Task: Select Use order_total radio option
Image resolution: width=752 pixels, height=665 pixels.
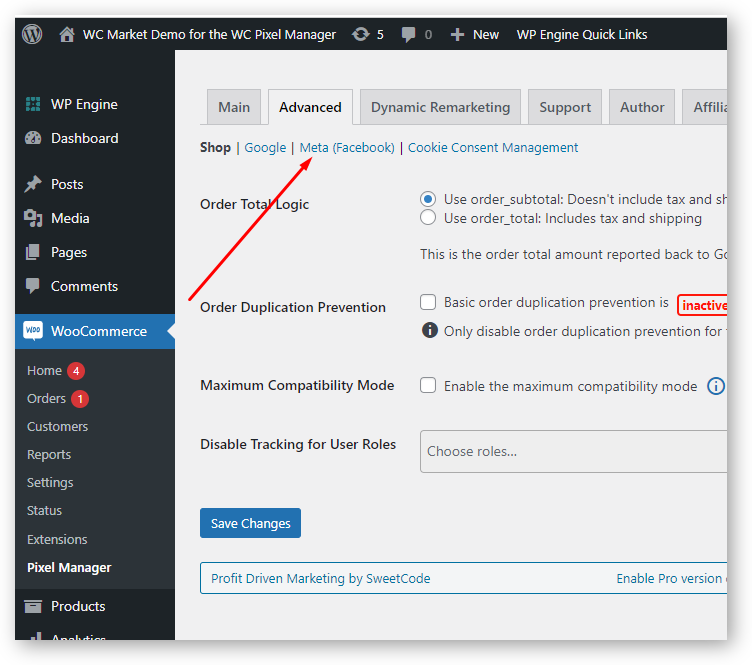Action: pos(428,218)
